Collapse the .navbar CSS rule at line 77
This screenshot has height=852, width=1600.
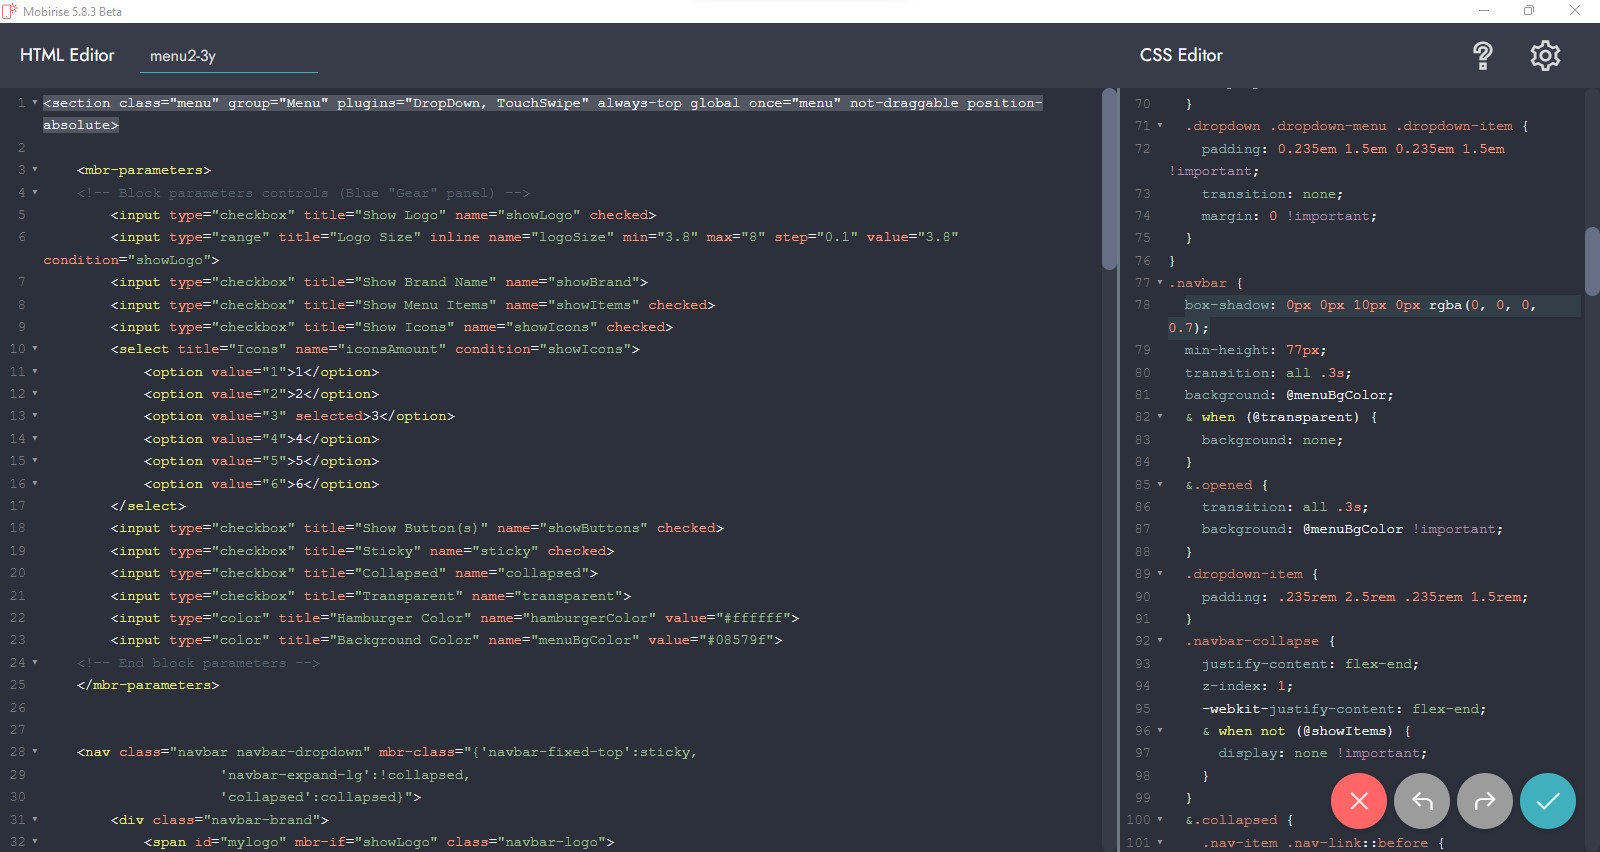click(1160, 283)
